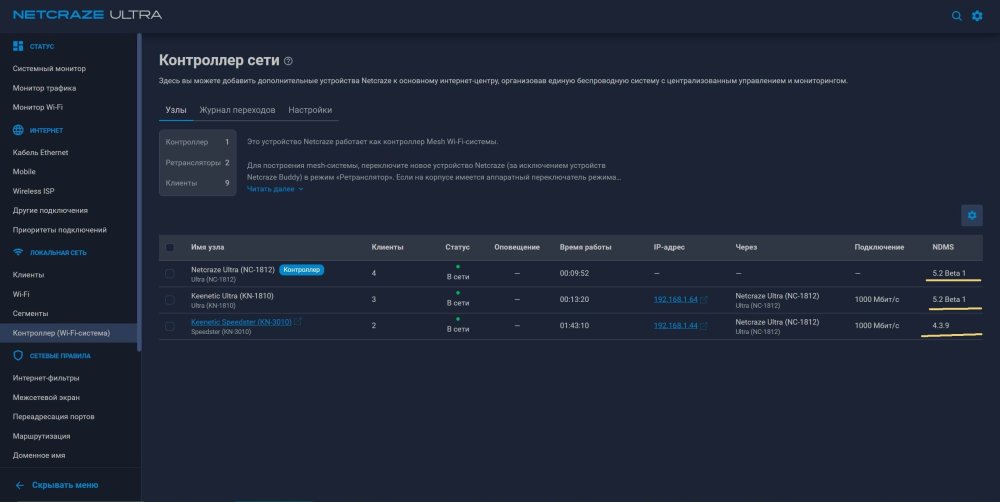Click the NDMS column header
The image size is (1000, 502).
[943, 247]
